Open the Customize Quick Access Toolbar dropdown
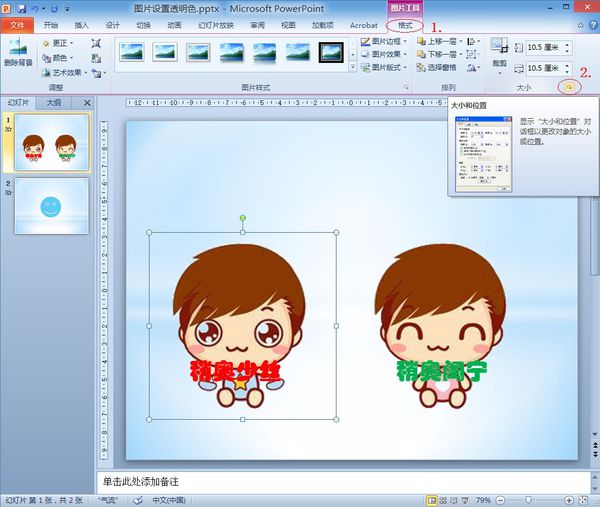The image size is (600, 507). click(x=67, y=8)
